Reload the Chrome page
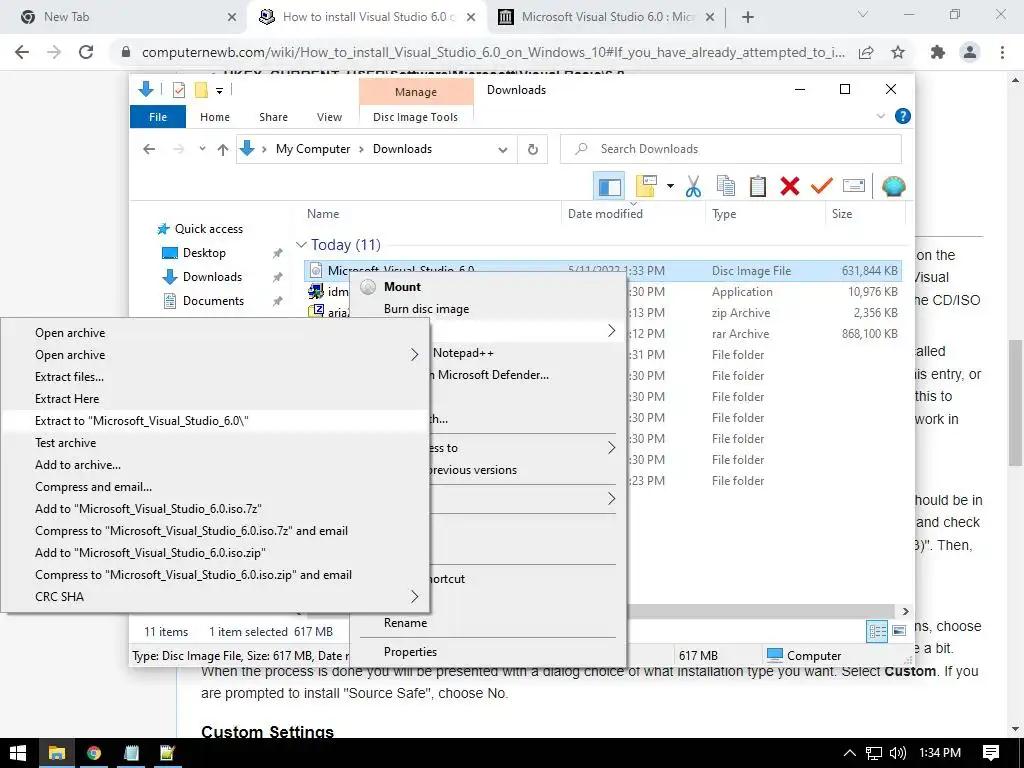Image resolution: width=1024 pixels, height=768 pixels. point(86,52)
